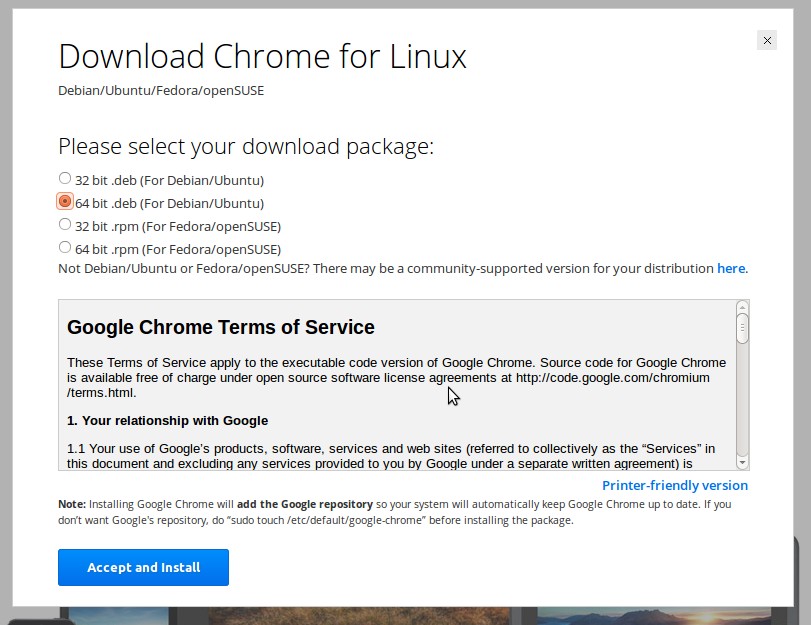Click inside the Terms of Service paragraph text
Image resolution: width=811 pixels, height=625 pixels.
click(396, 377)
